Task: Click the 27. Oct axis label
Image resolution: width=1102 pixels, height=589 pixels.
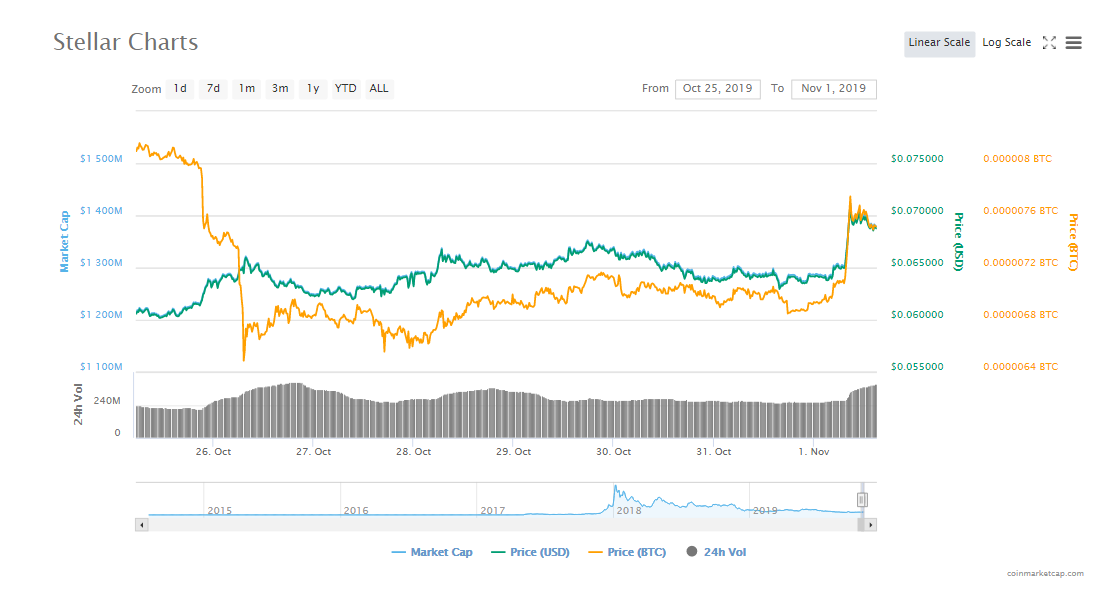Action: coord(313,452)
